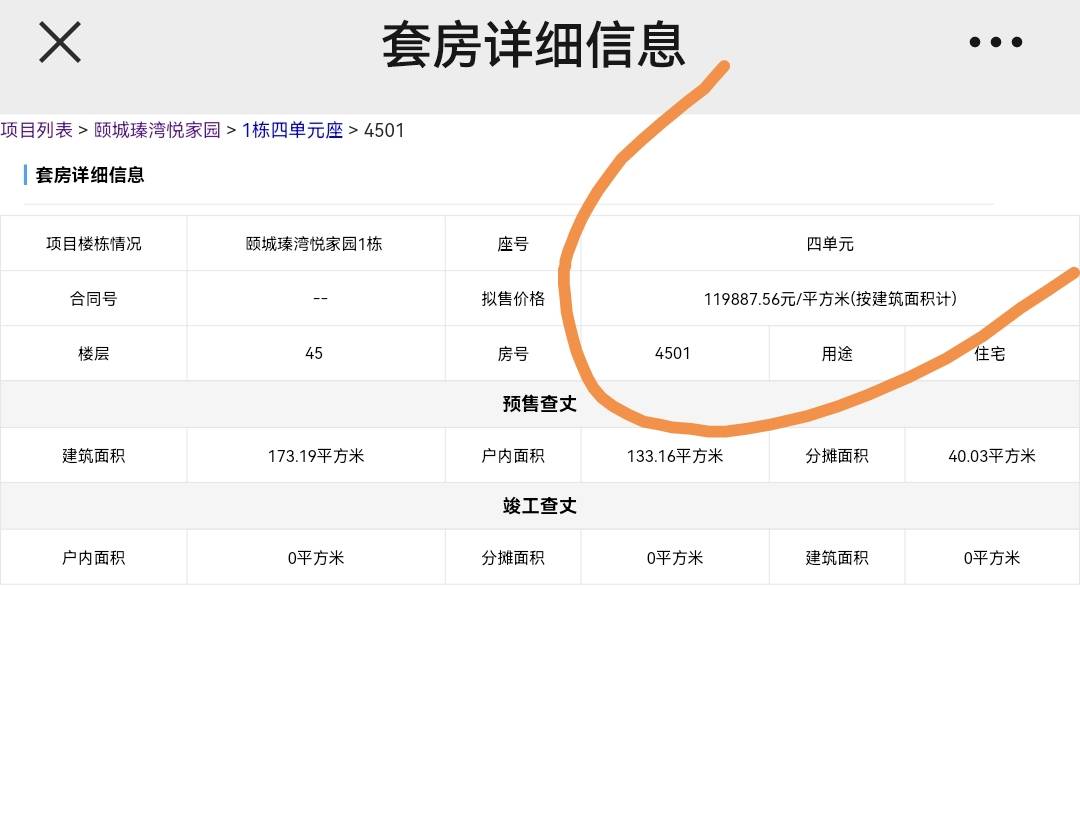Open the 颐城瑧湾悦家园 breadcrumb link
The width and height of the screenshot is (1080, 814).
pyautogui.click(x=157, y=130)
